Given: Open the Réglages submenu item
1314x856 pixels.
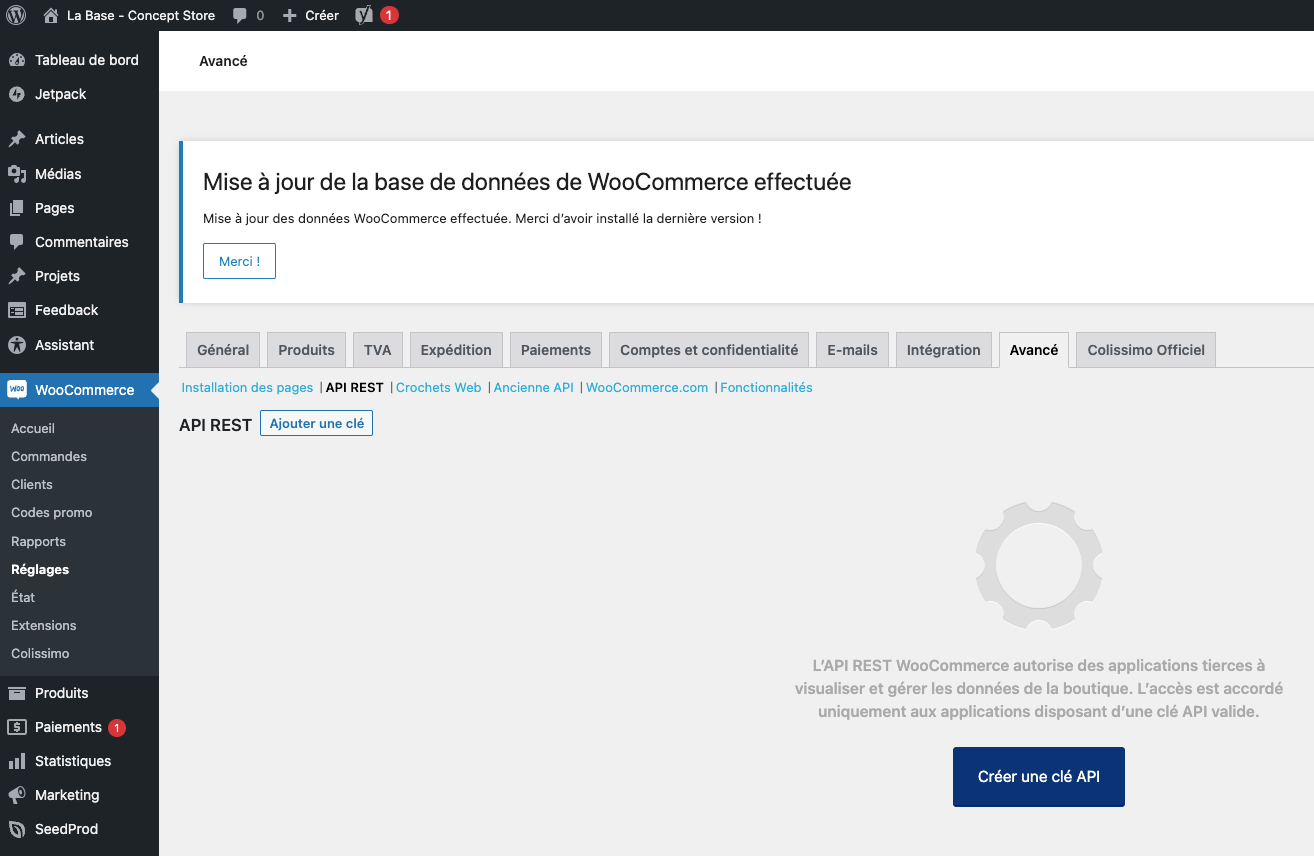Looking at the screenshot, I should click(x=40, y=569).
